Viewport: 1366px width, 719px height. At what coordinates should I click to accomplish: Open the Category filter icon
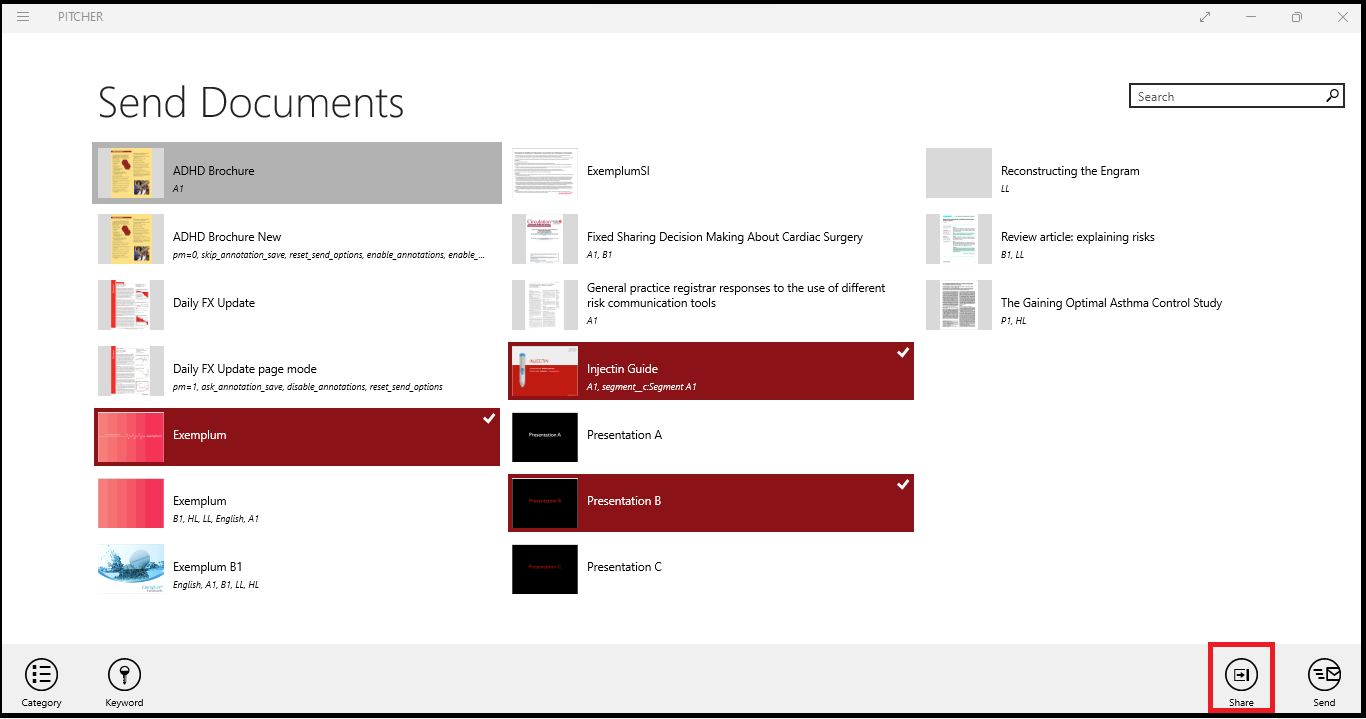(41, 675)
